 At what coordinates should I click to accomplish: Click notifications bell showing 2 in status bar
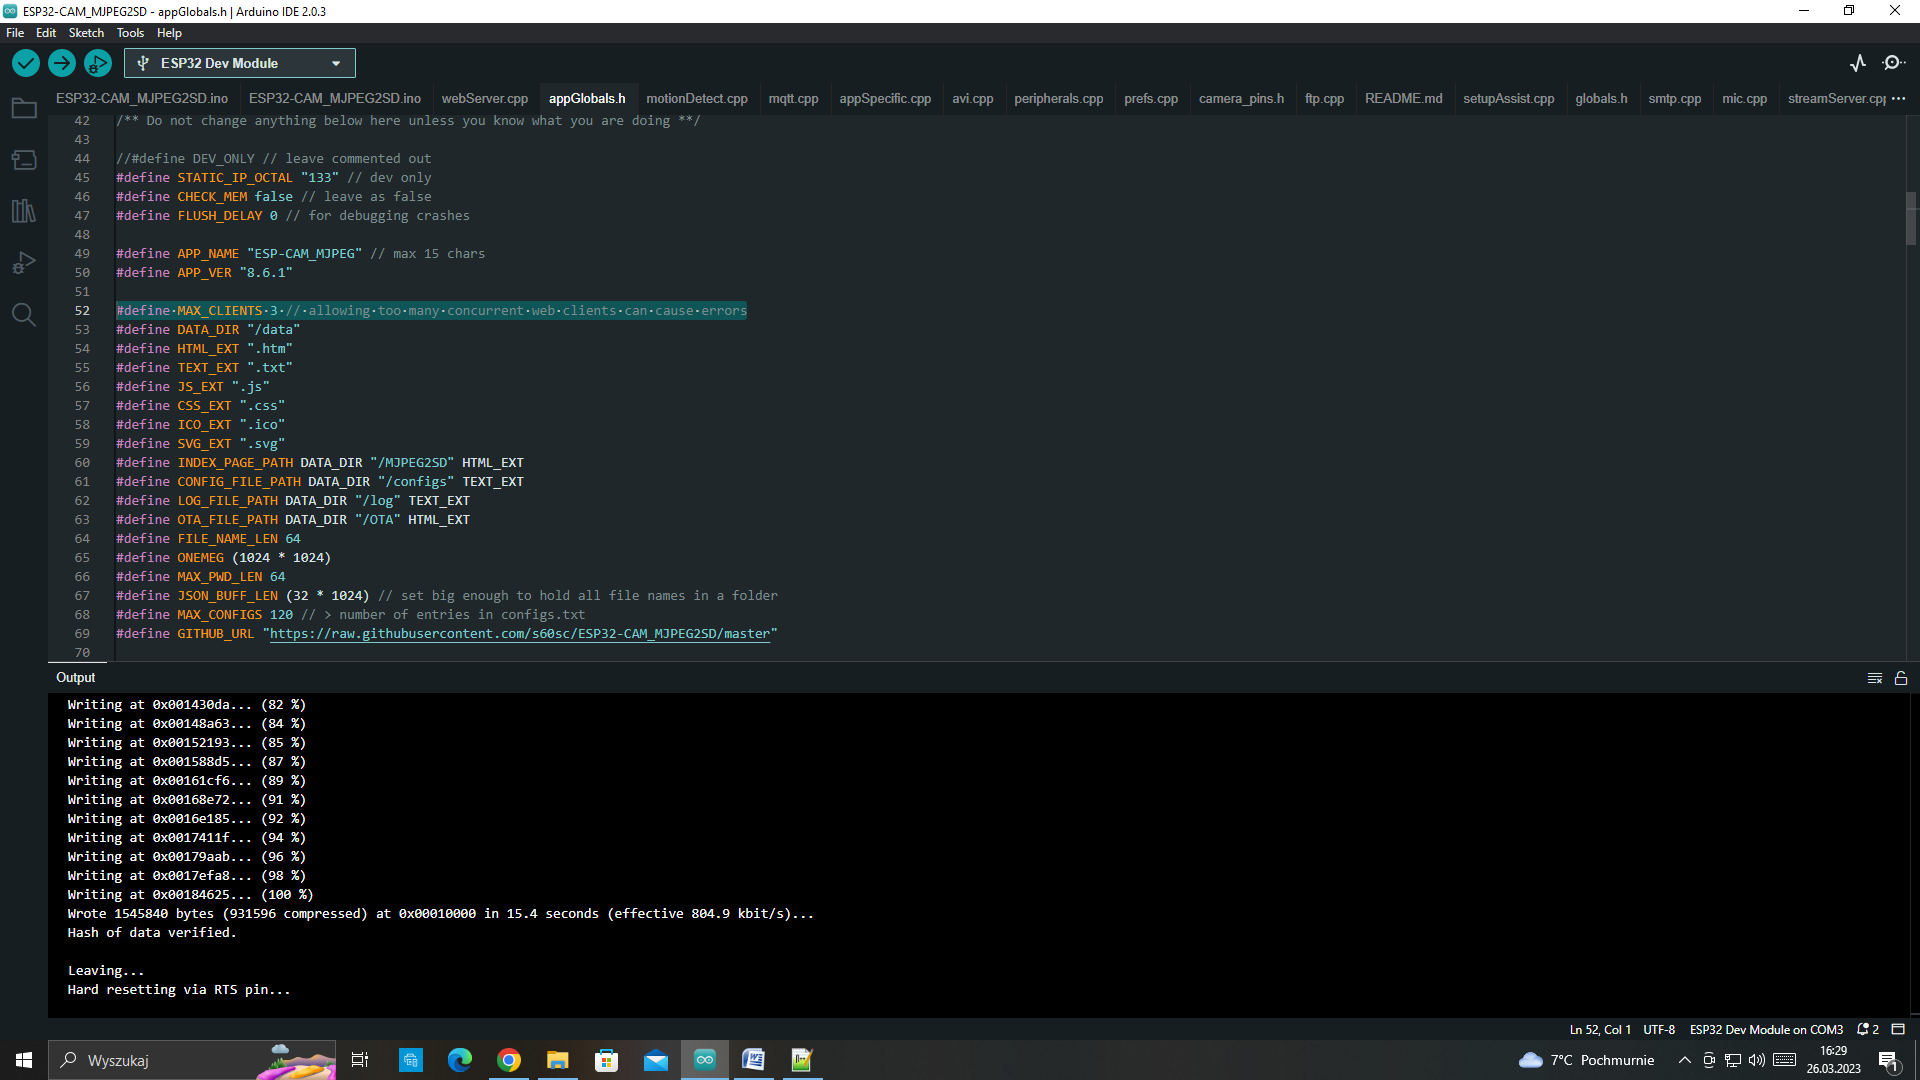tap(1866, 1029)
